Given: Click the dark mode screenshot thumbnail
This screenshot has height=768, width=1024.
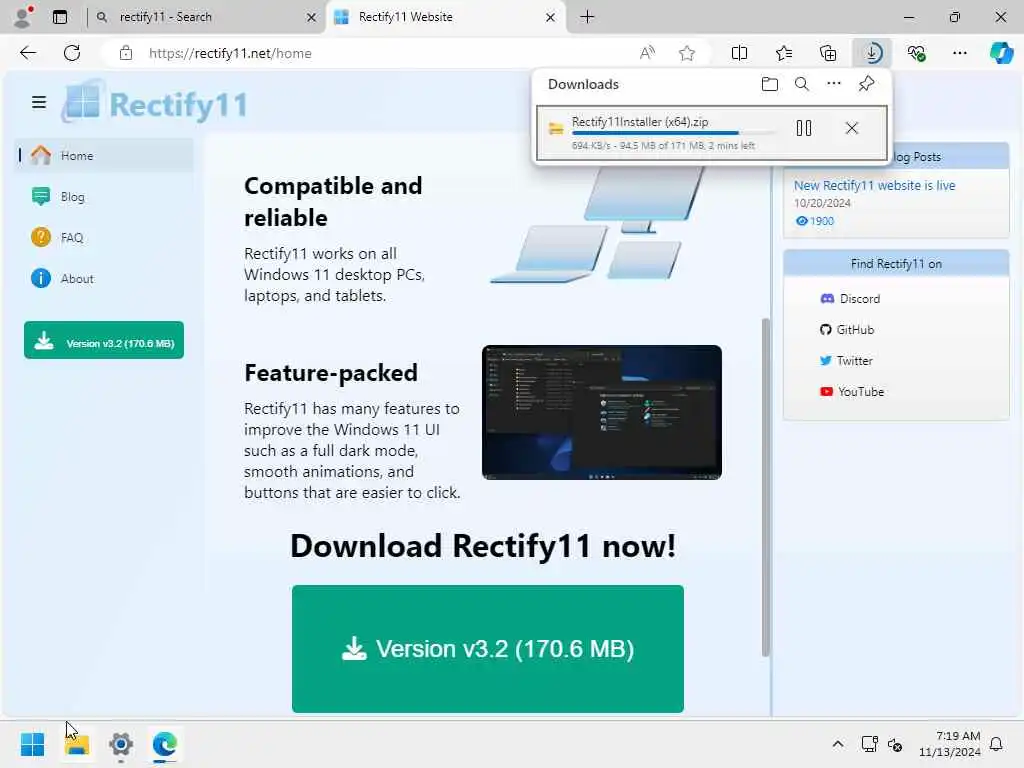Looking at the screenshot, I should tap(601, 412).
